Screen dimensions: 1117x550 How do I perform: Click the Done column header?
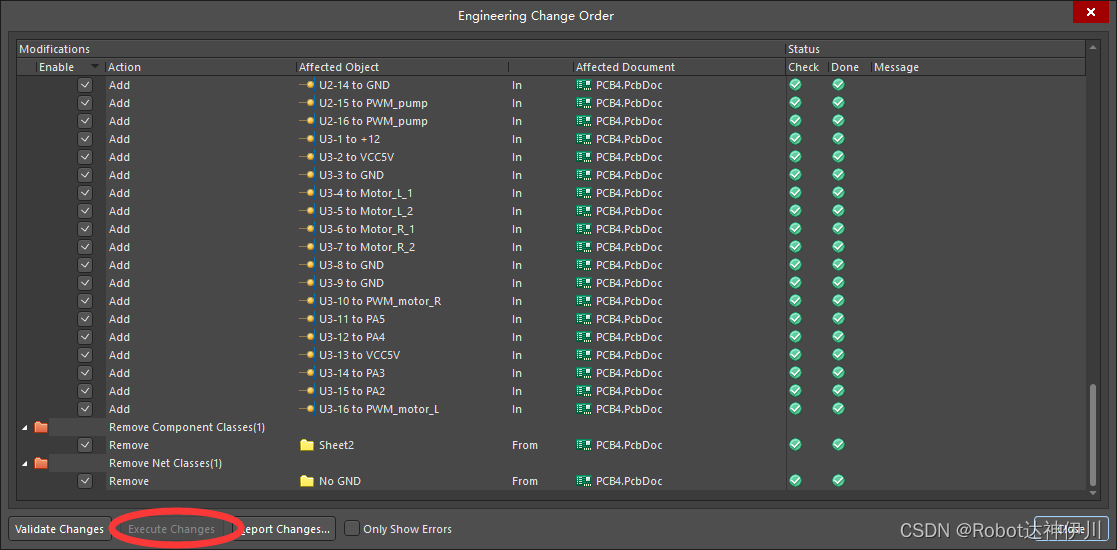coord(849,67)
